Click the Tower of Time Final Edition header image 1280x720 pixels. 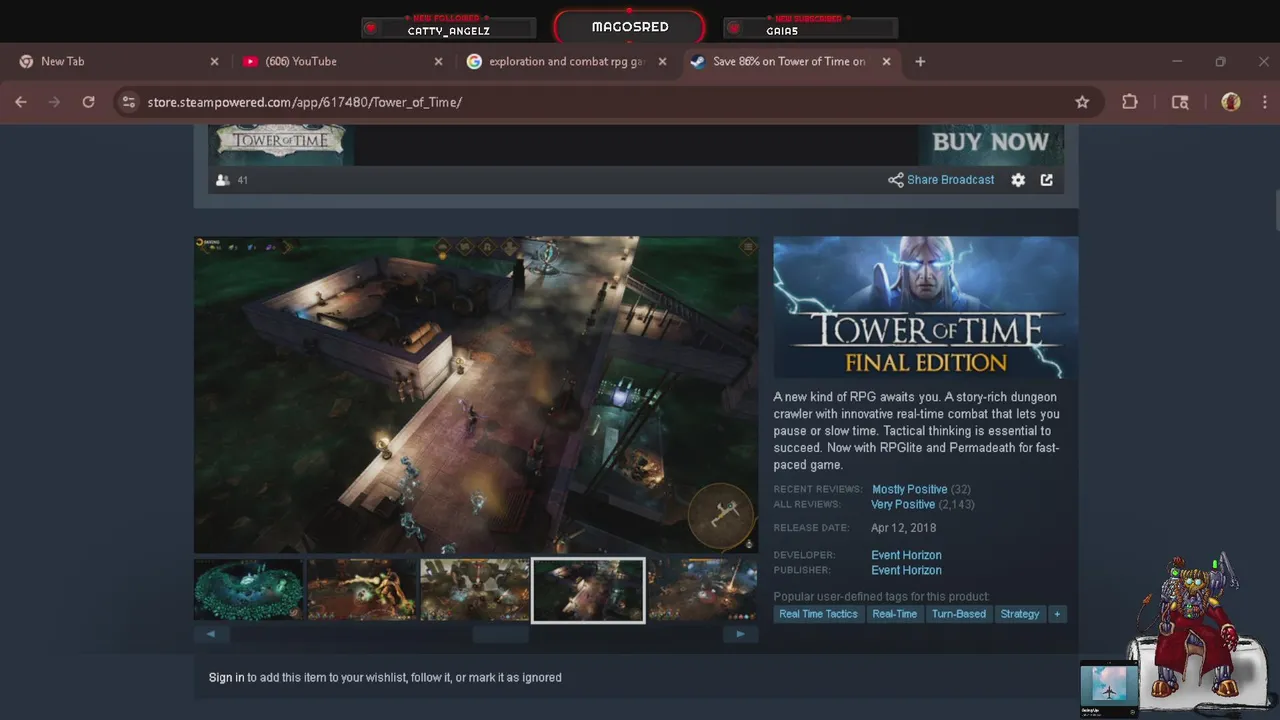click(925, 307)
